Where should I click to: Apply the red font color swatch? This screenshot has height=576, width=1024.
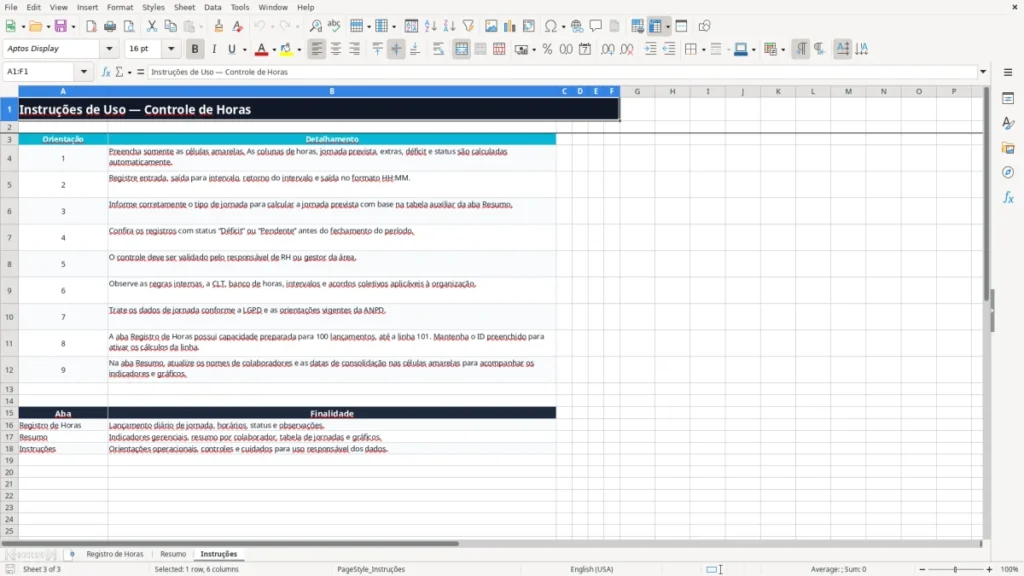(x=261, y=49)
